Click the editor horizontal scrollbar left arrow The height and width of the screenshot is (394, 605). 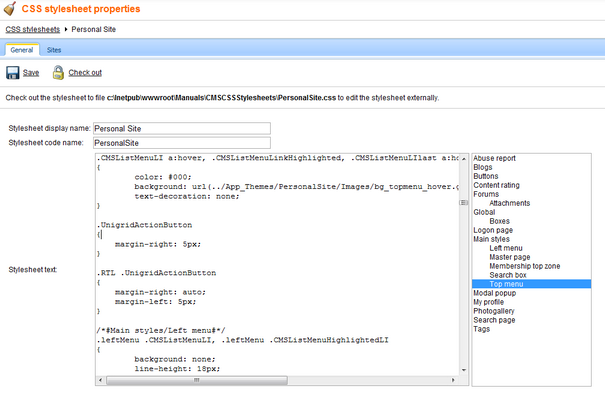100,380
